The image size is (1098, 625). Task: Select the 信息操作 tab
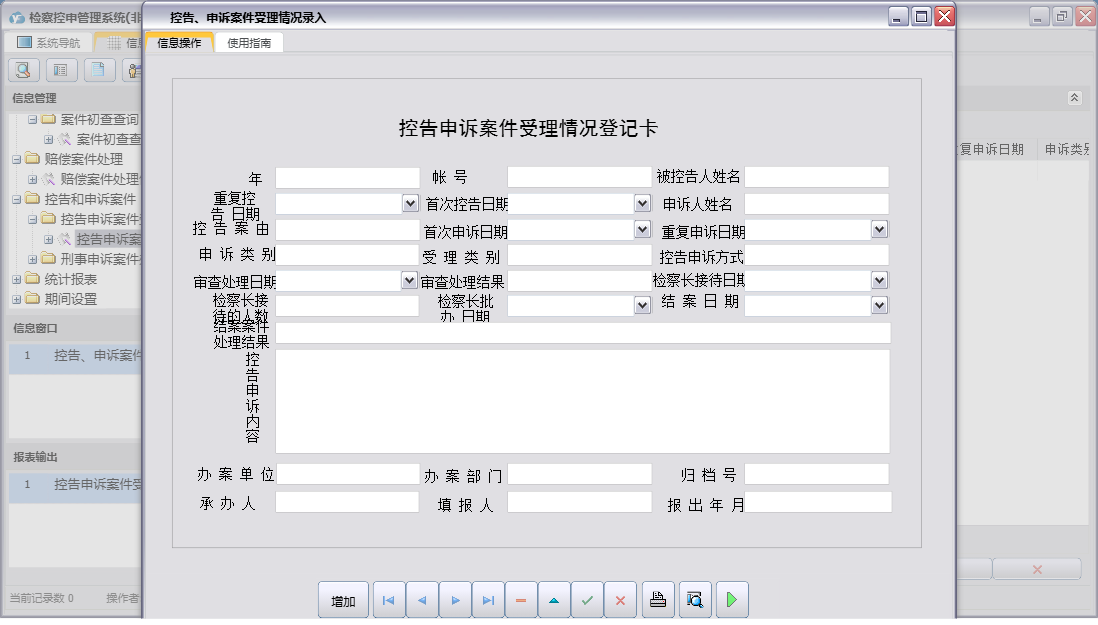(179, 43)
